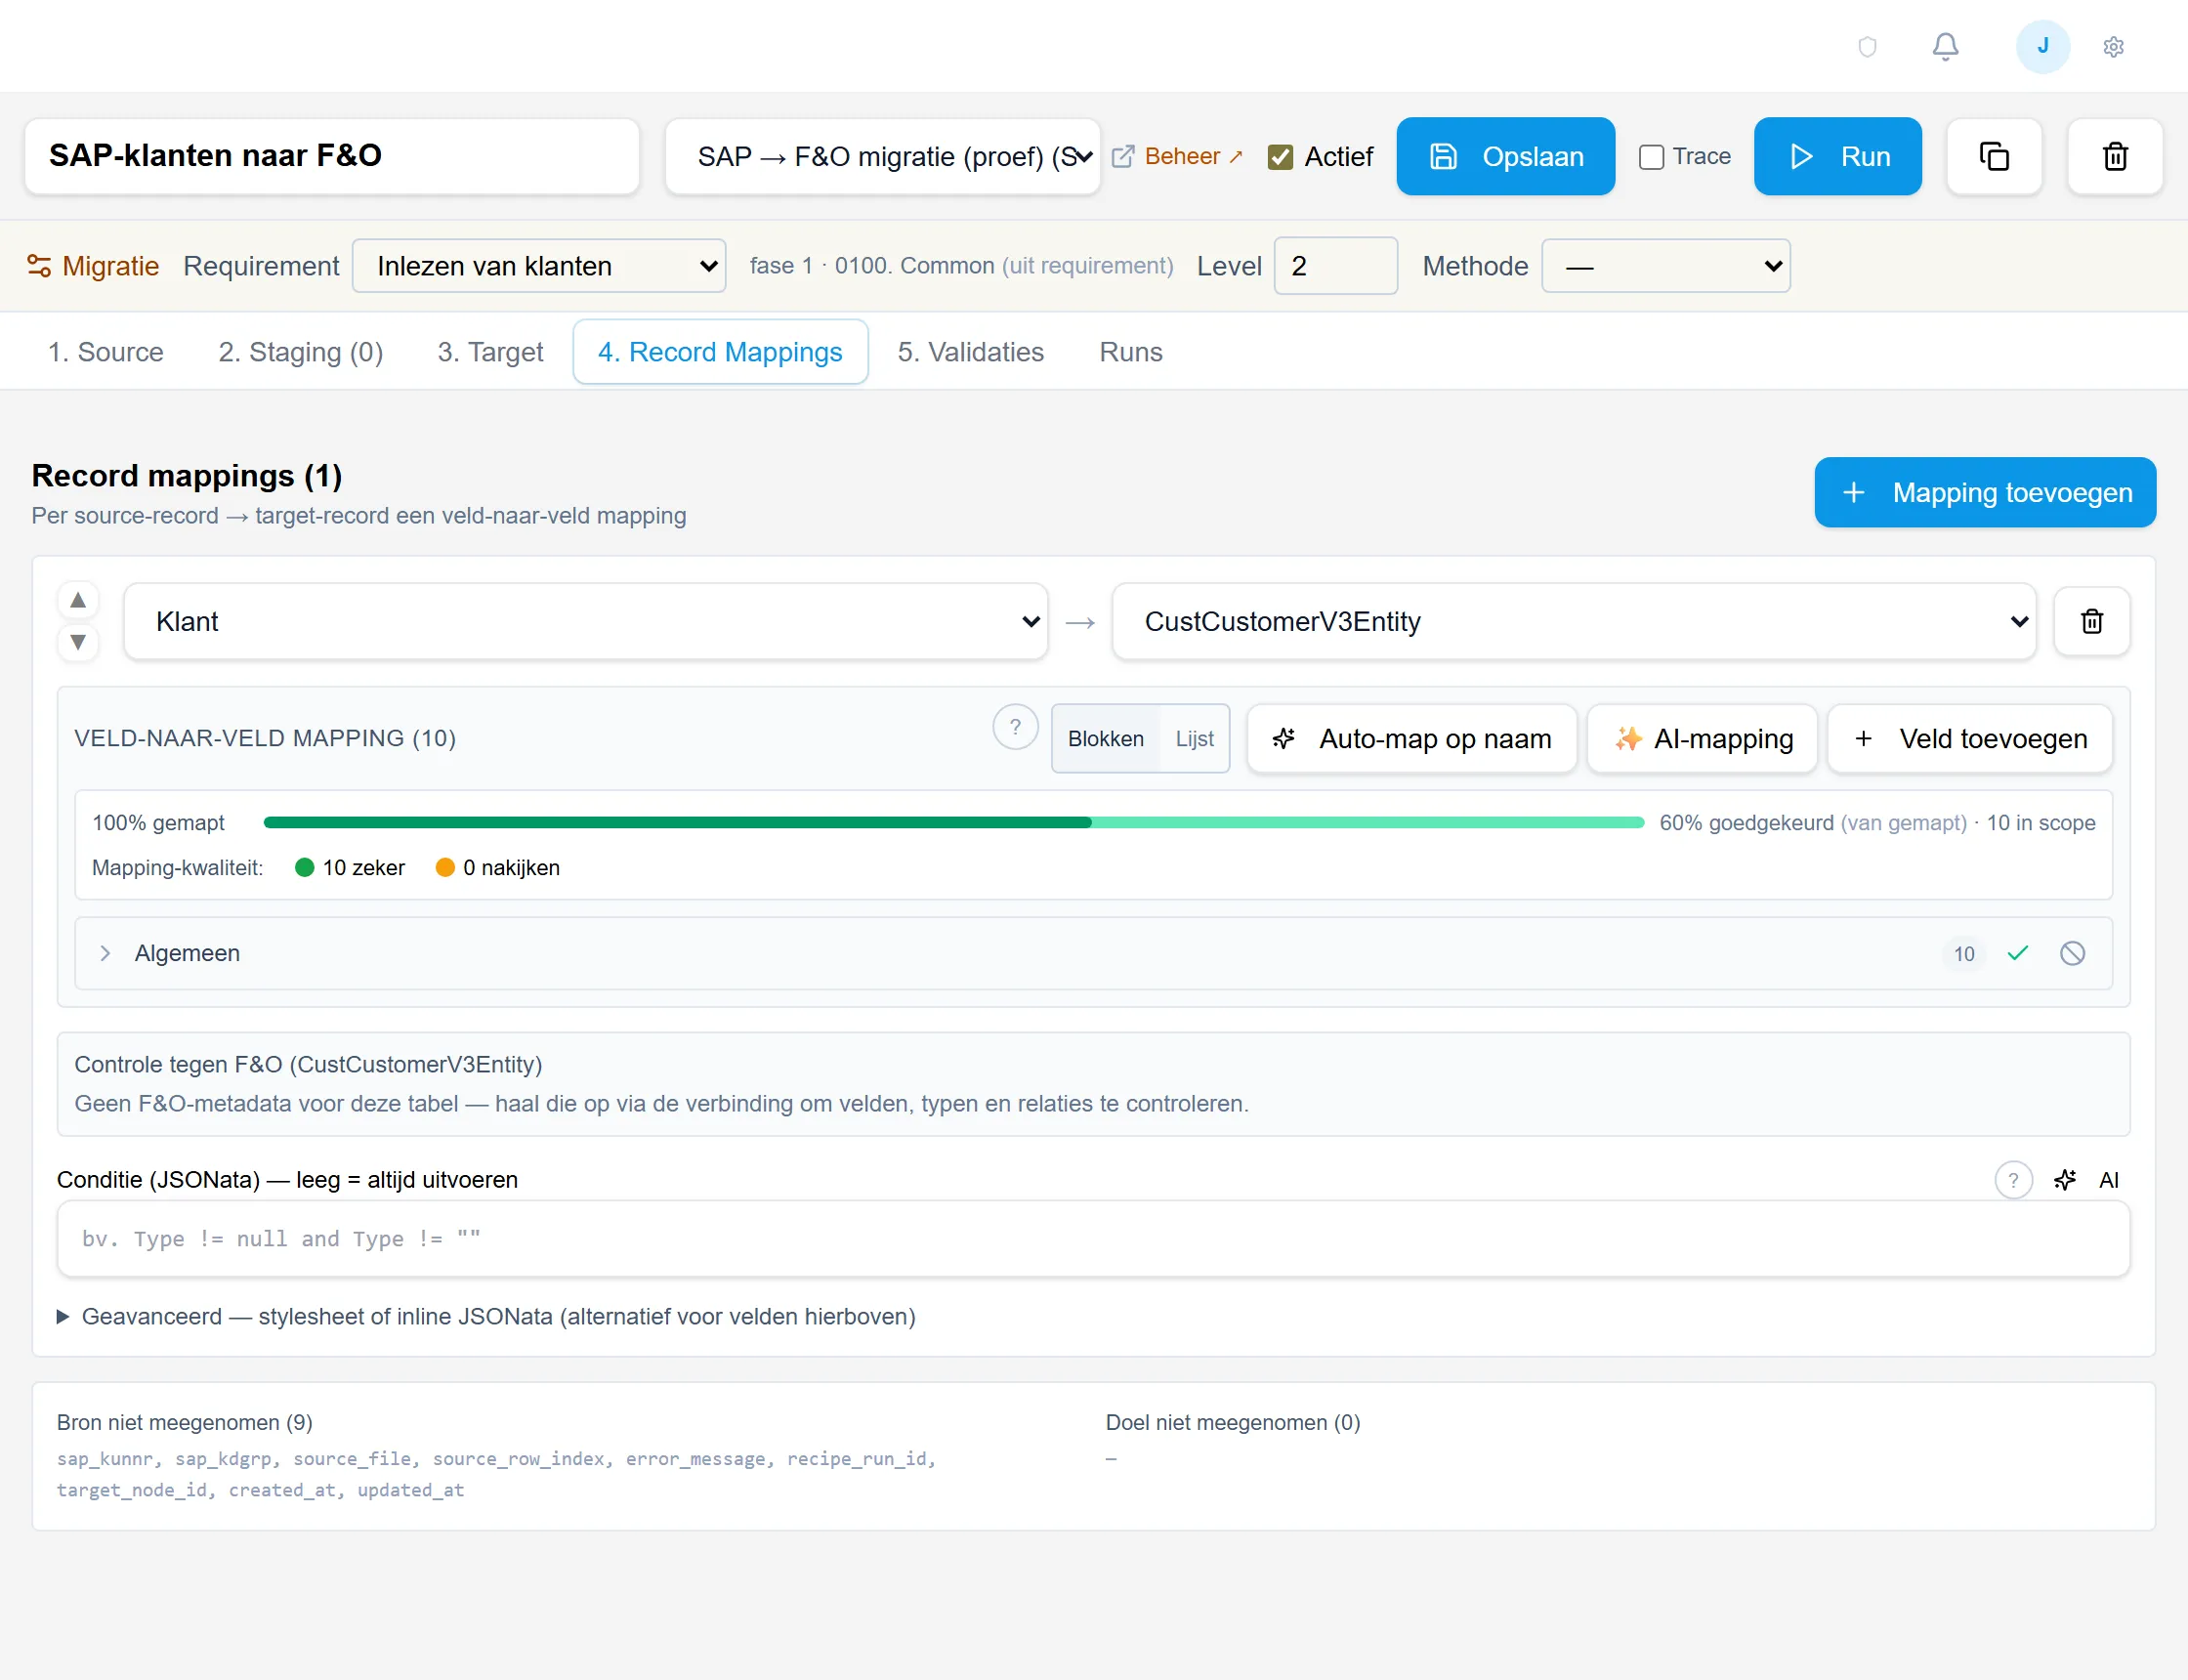
Task: Approve Algemeen block with checkmark icon
Action: point(2017,953)
